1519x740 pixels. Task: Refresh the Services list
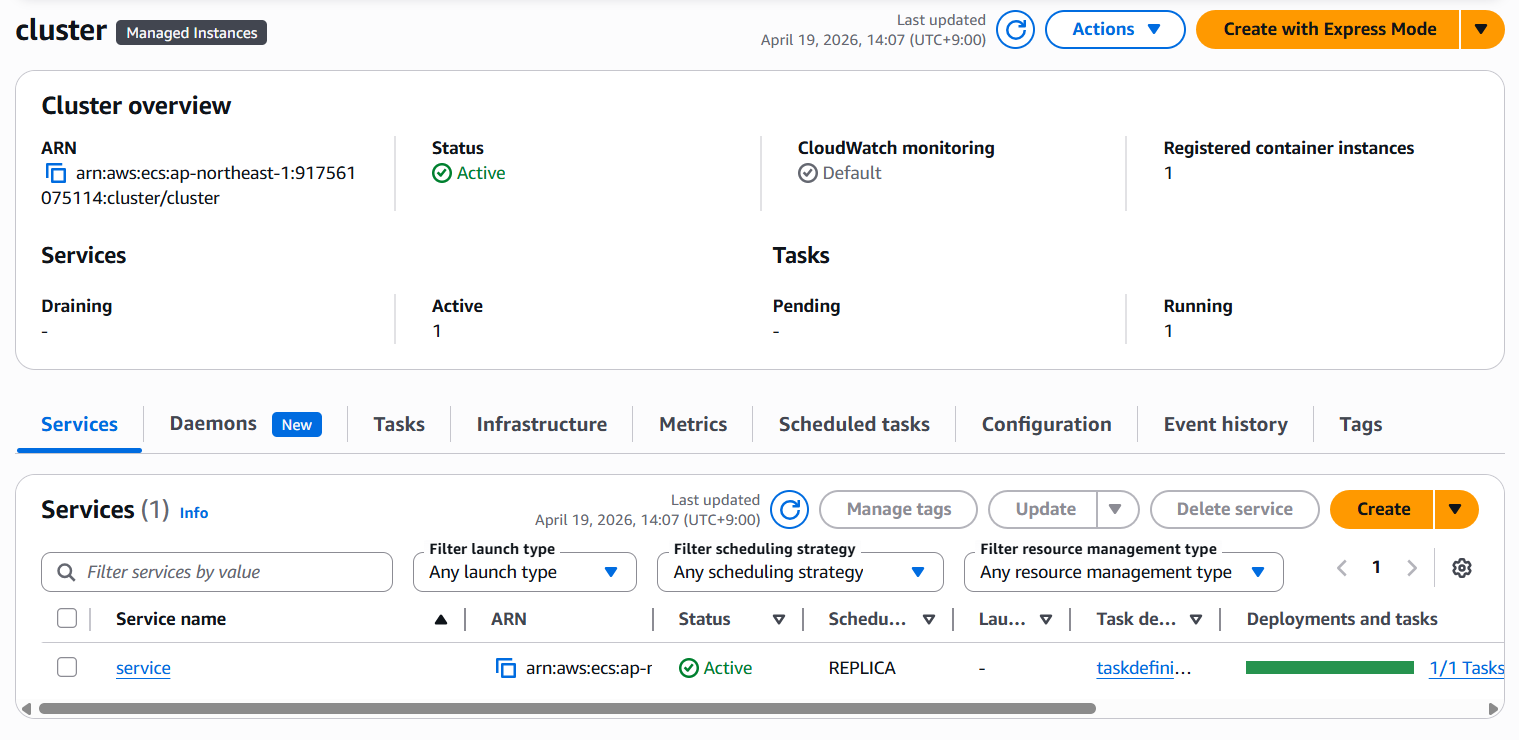pyautogui.click(x=790, y=510)
